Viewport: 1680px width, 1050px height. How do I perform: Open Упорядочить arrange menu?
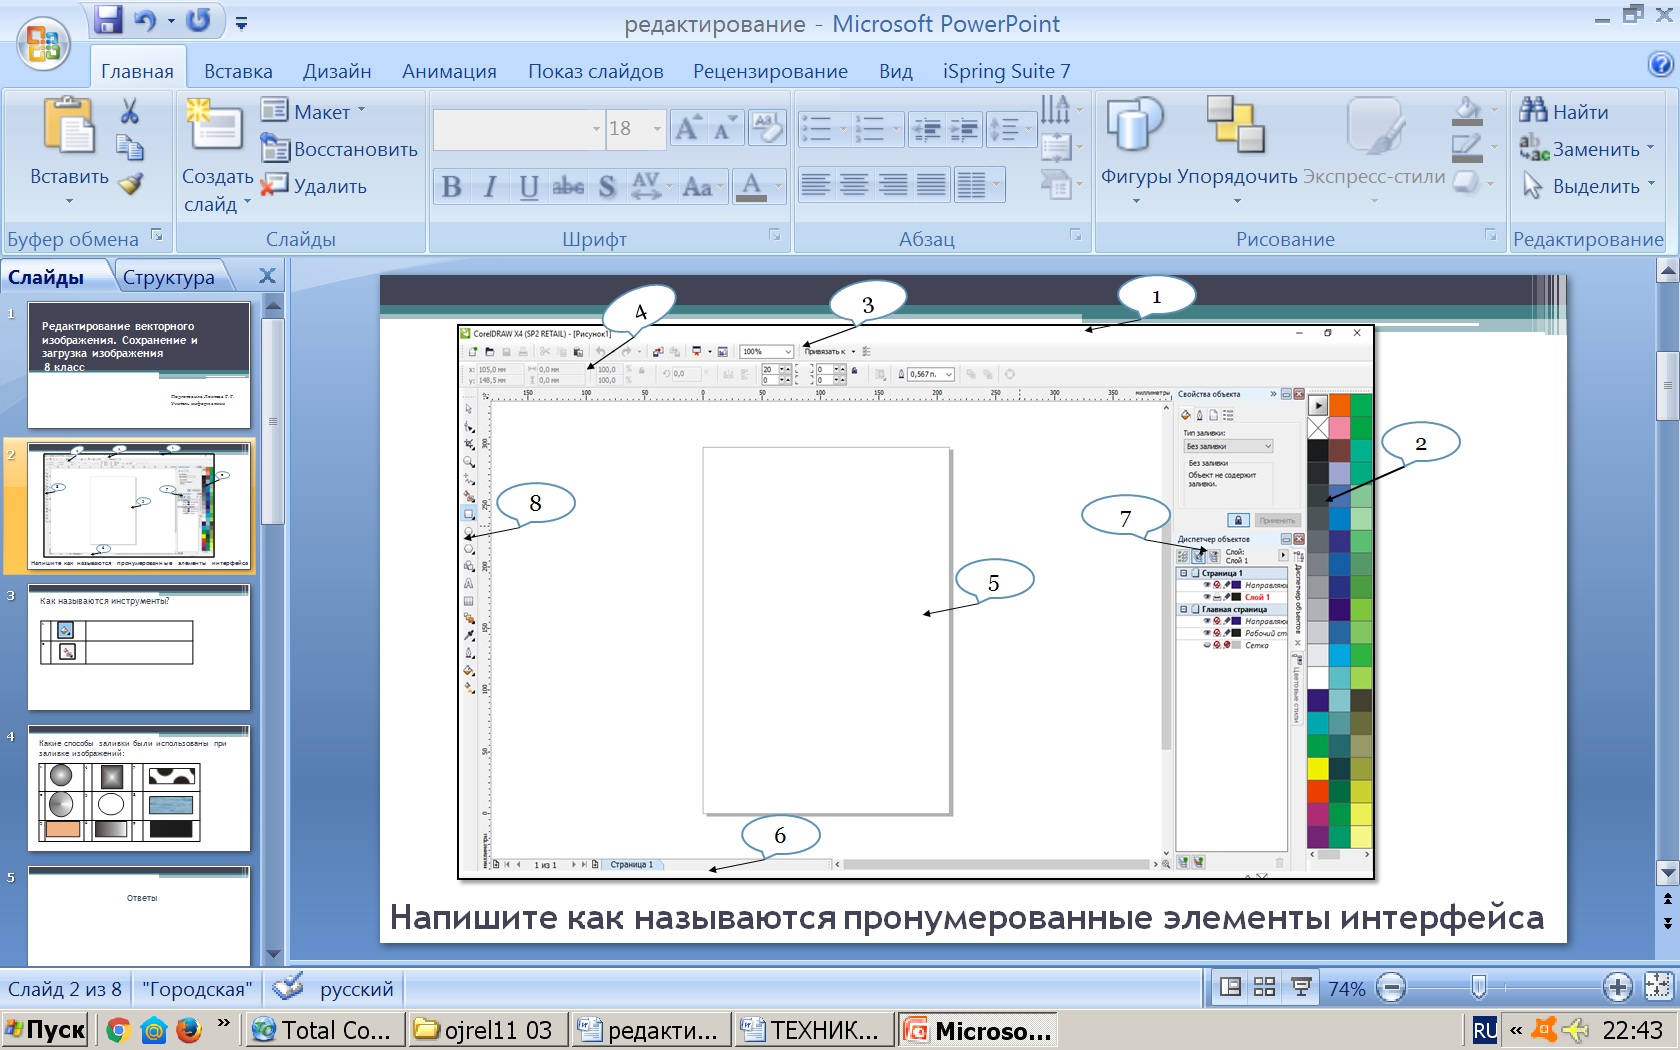coord(1237,152)
